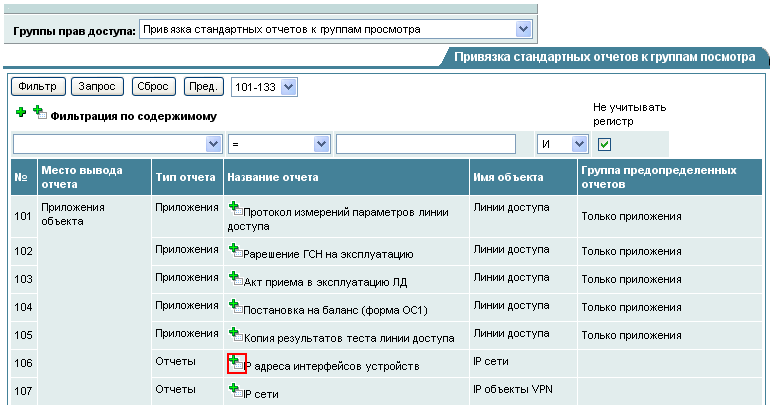This screenshot has height=405, width=774.
Task: Open the '=' comparison operator dropdown
Action: tap(279, 144)
